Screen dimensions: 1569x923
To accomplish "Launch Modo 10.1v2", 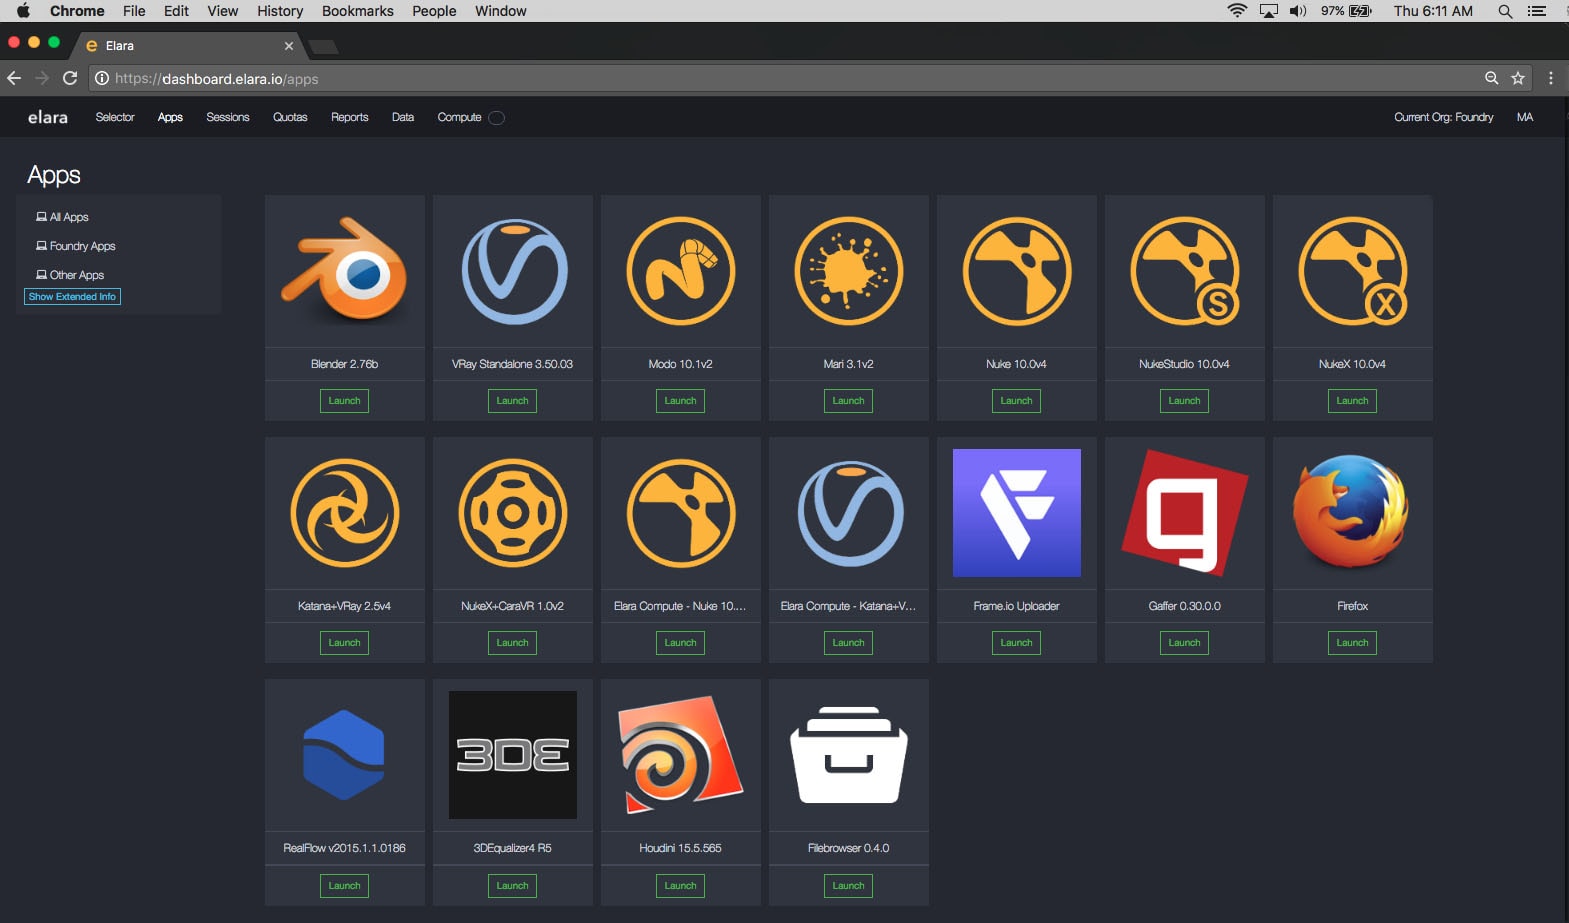I will click(681, 401).
